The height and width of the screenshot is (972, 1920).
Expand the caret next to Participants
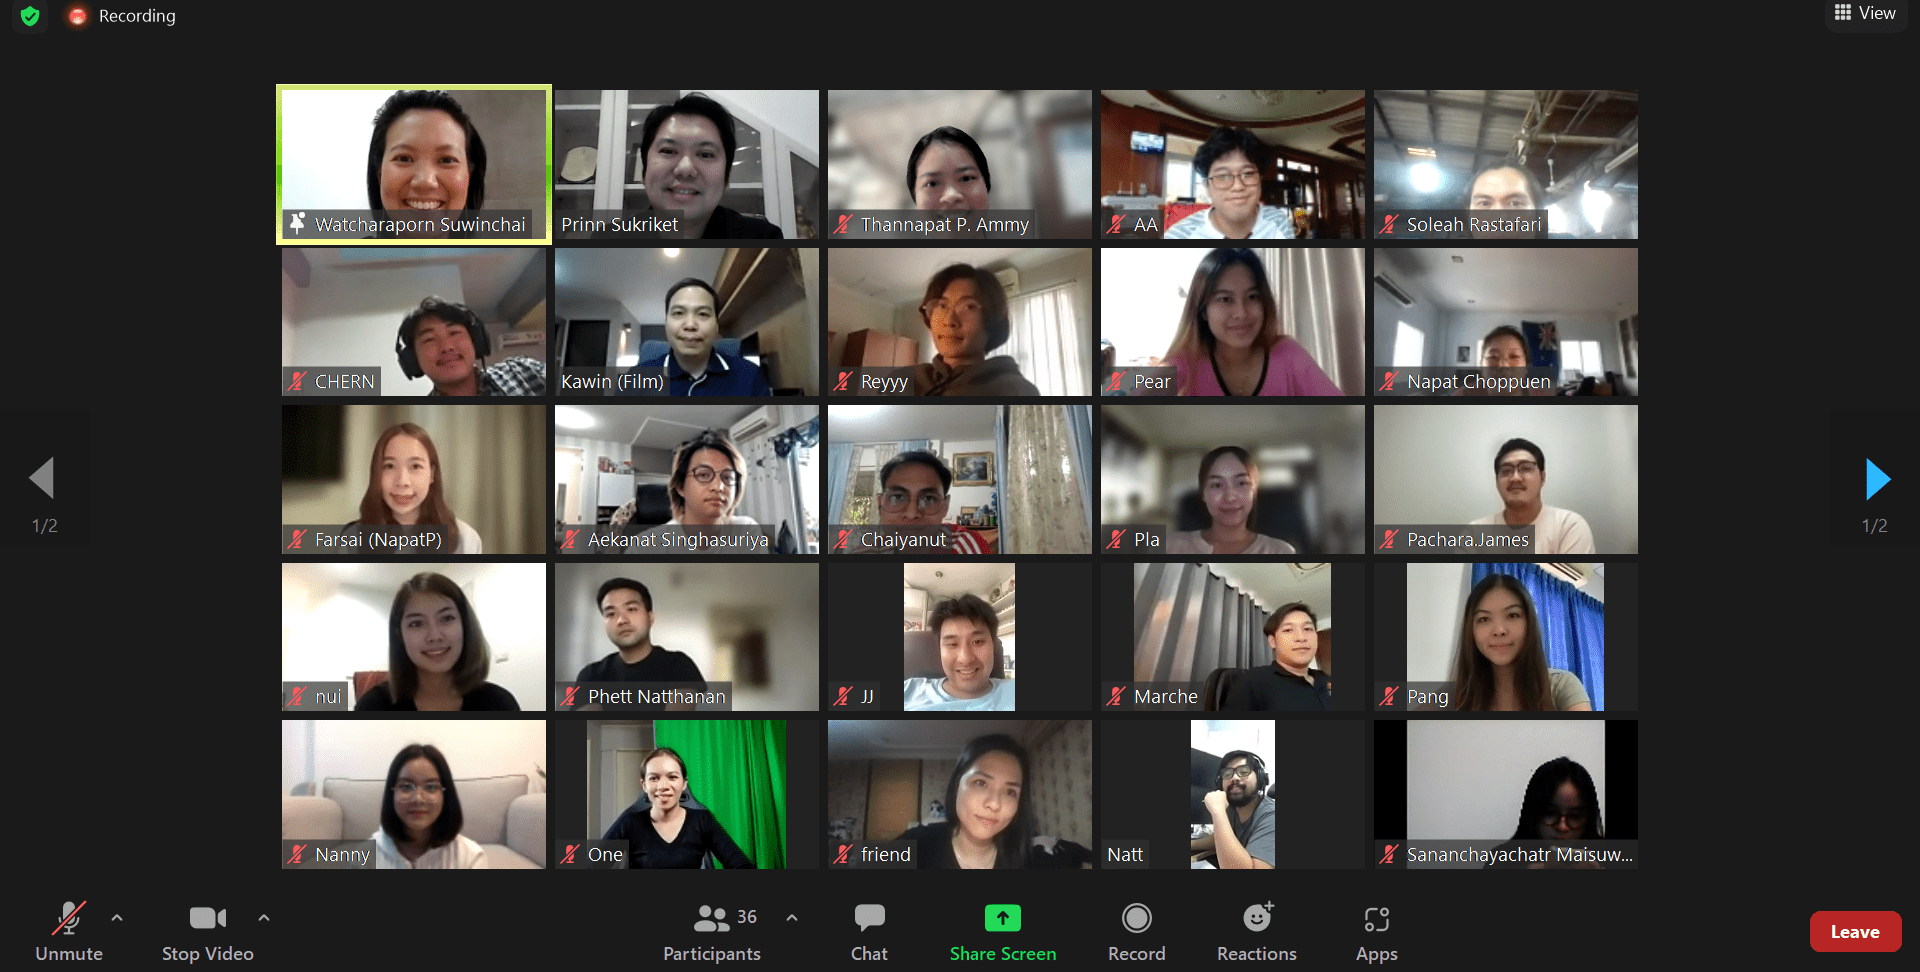(792, 917)
